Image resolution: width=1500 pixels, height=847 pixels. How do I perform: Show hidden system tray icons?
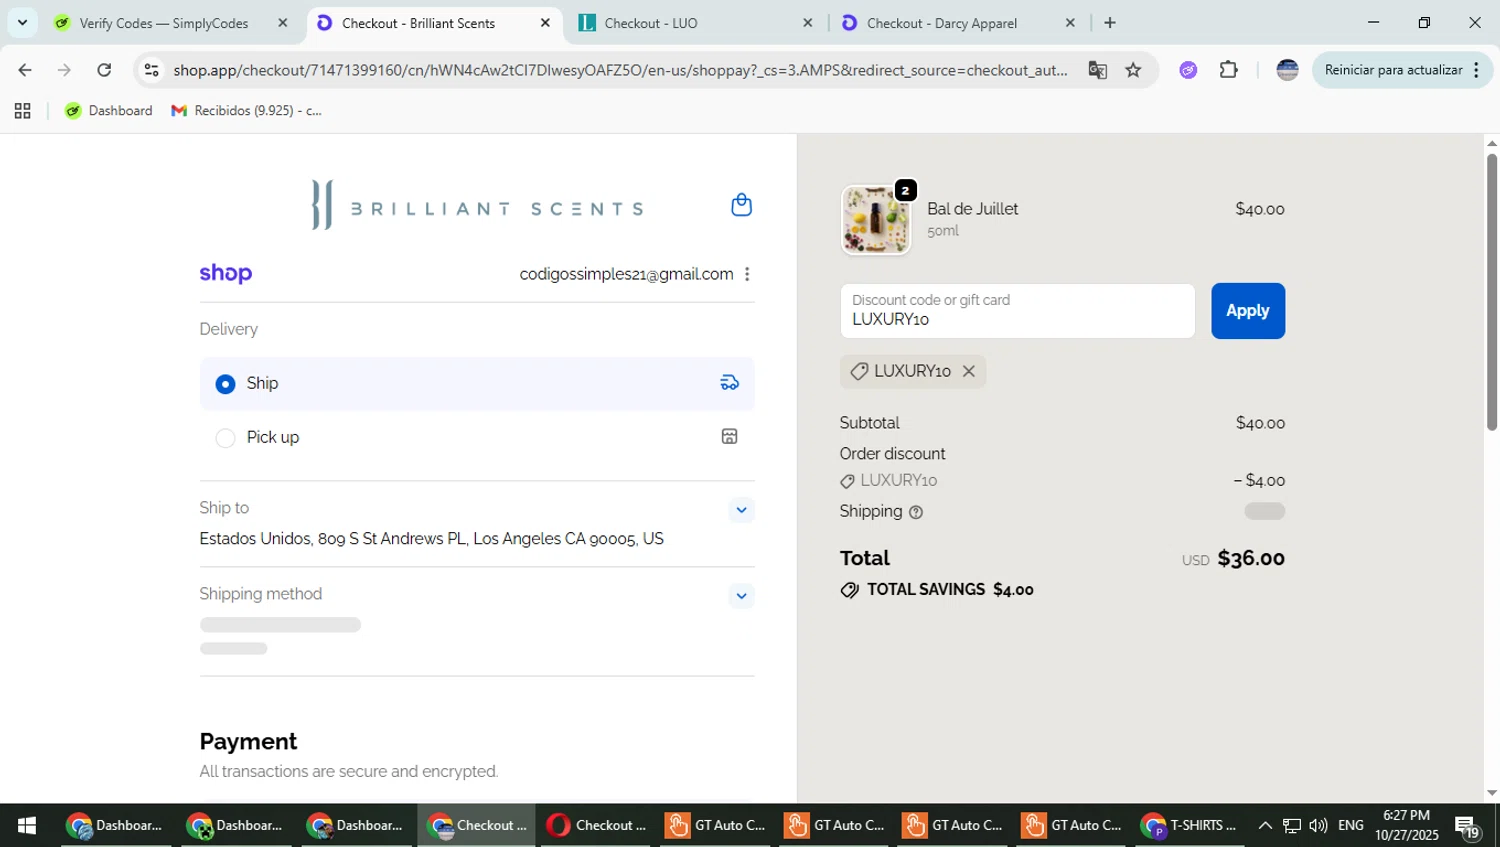[x=1265, y=826]
